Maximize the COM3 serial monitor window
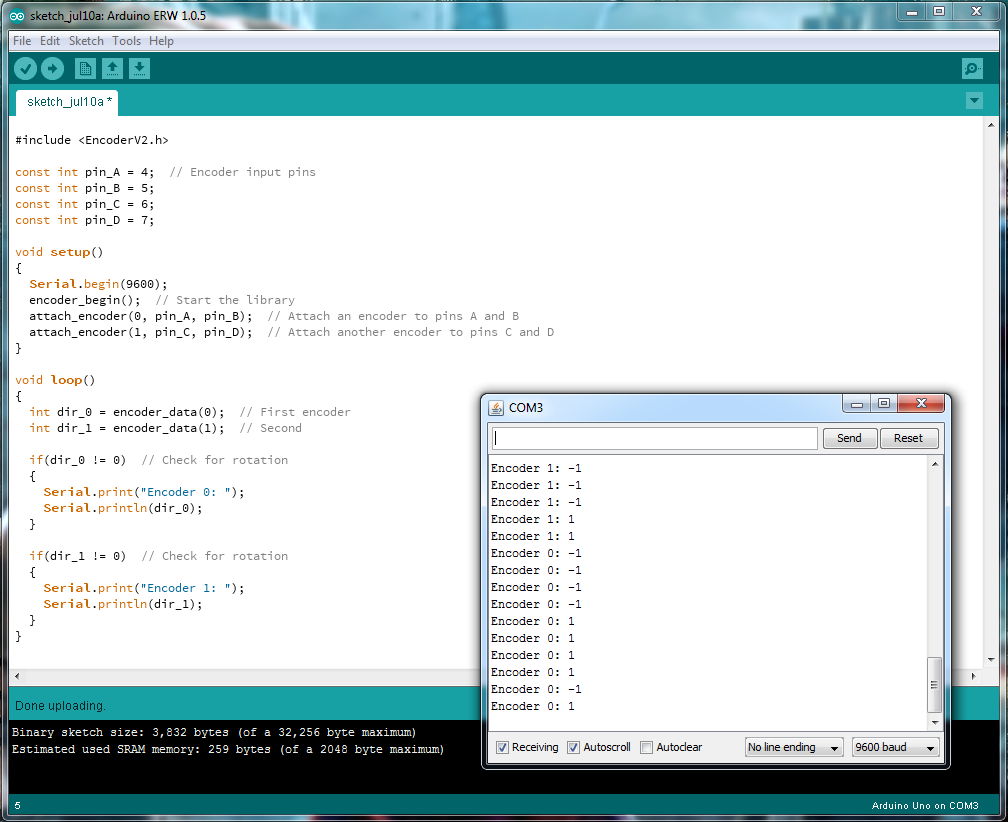Image resolution: width=1008 pixels, height=822 pixels. point(884,404)
